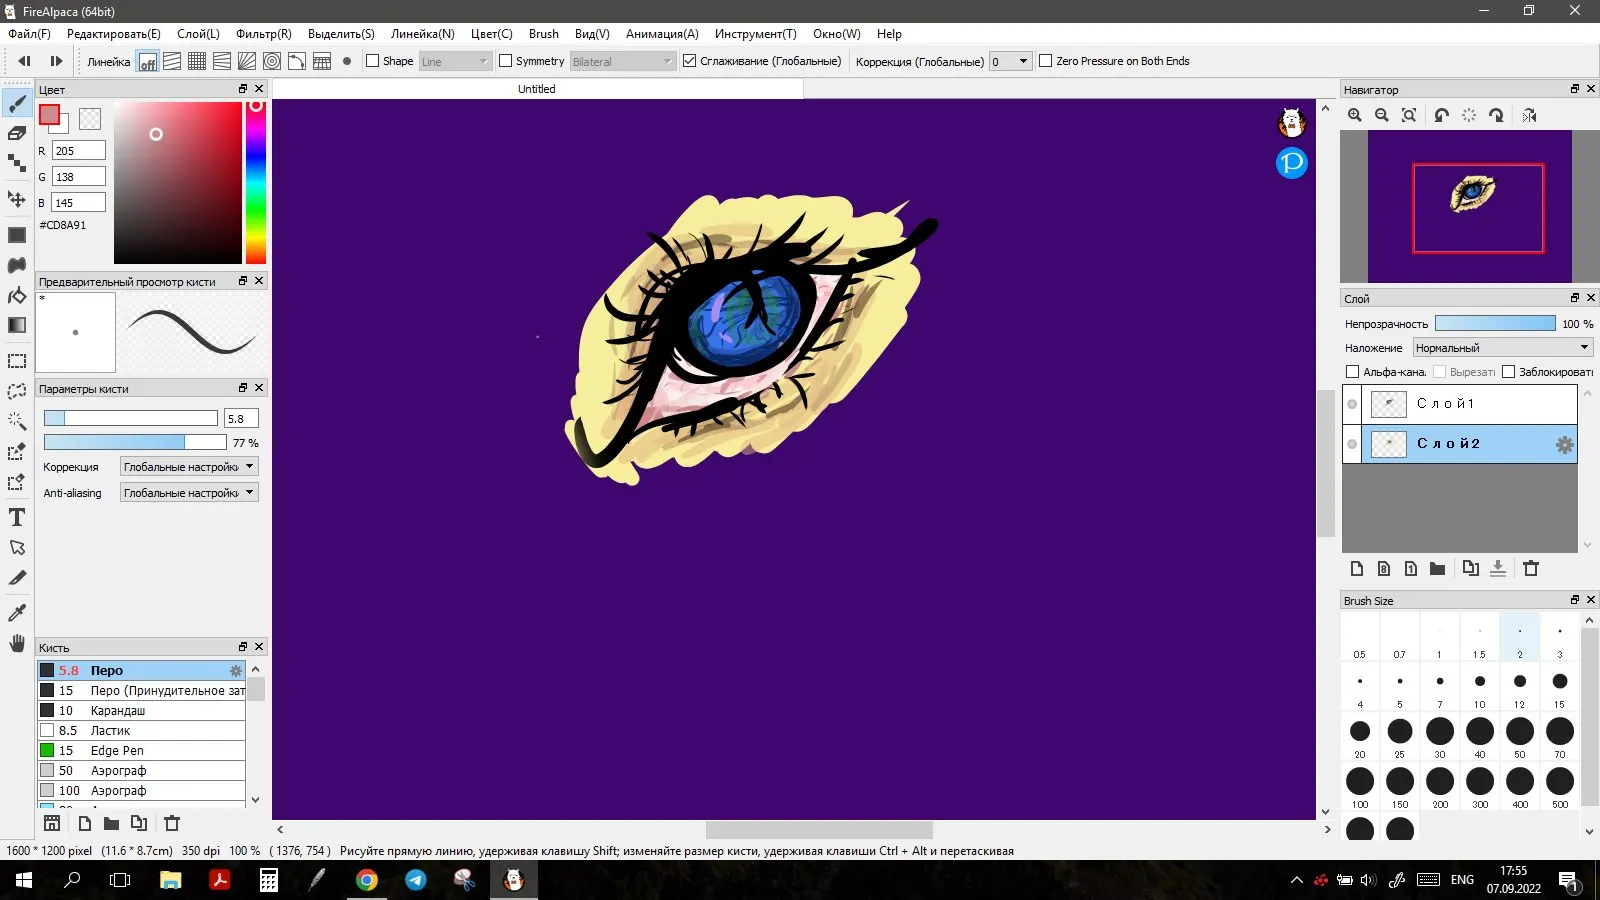
Task: Pick the Hand pan tool
Action: [x=17, y=643]
